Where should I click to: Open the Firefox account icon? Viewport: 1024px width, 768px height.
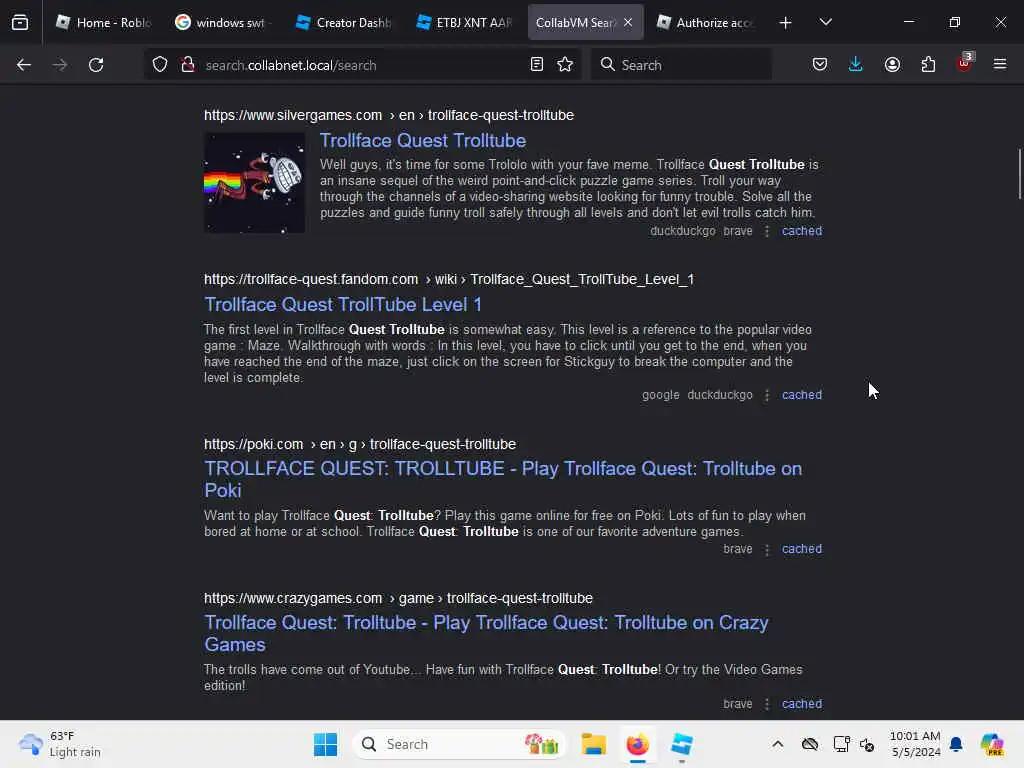click(892, 65)
